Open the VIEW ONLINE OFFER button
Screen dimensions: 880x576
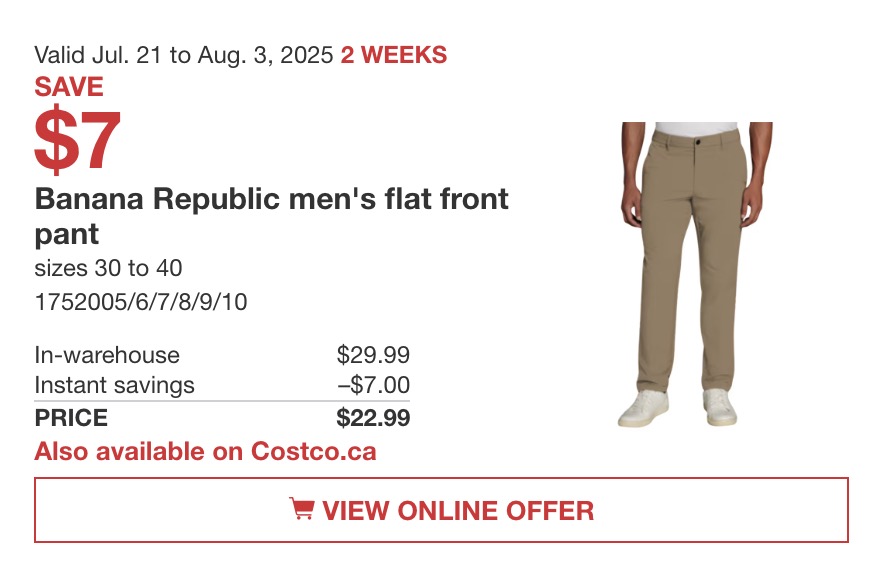(x=441, y=510)
